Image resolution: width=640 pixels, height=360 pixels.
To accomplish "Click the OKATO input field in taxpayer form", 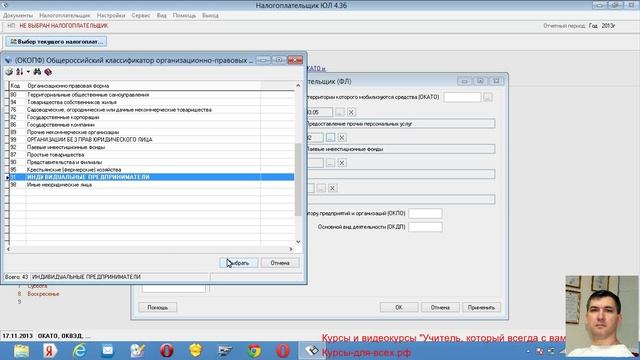I will [462, 97].
